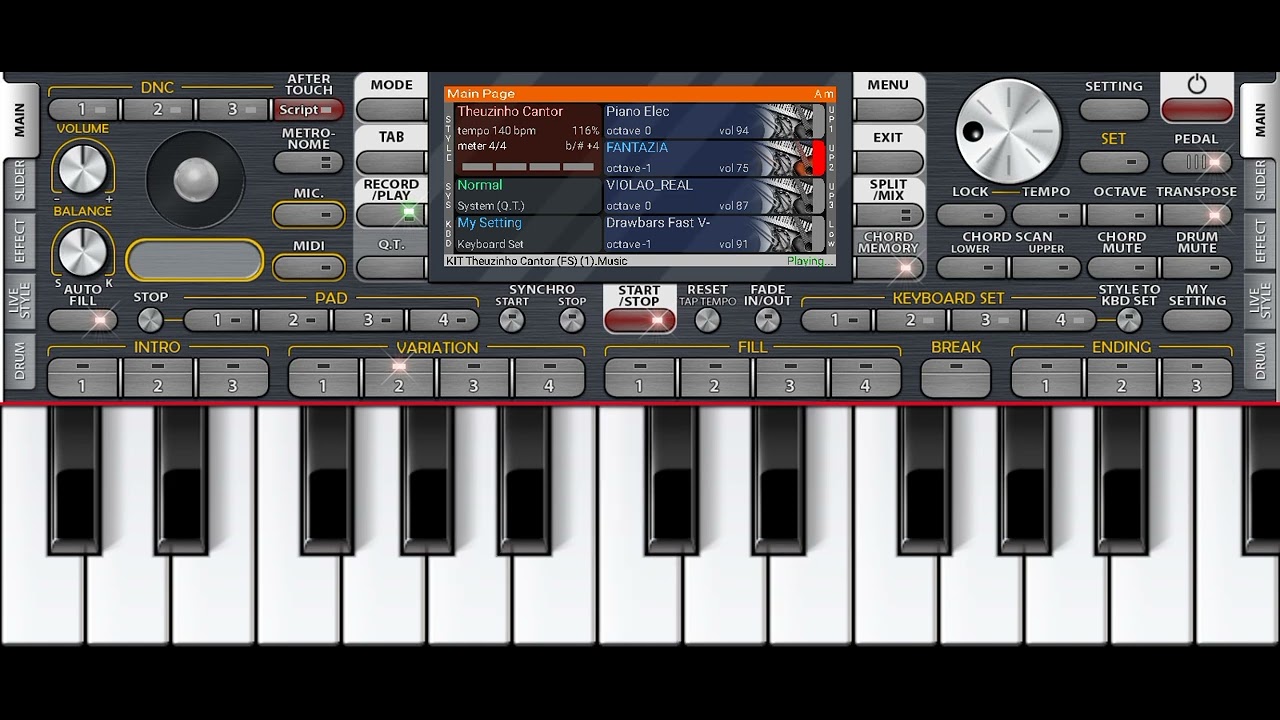This screenshot has width=1280, height=720.
Task: Click the BREAK button
Action: coord(956,378)
